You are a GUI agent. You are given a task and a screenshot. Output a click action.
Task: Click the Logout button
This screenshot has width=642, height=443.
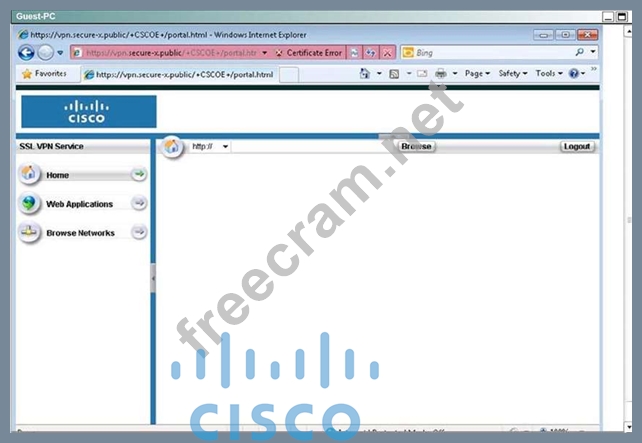(577, 146)
